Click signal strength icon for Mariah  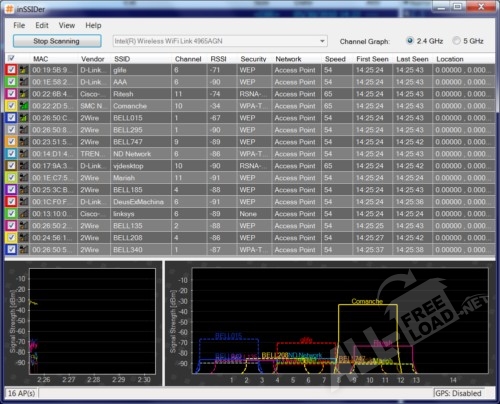coord(24,178)
